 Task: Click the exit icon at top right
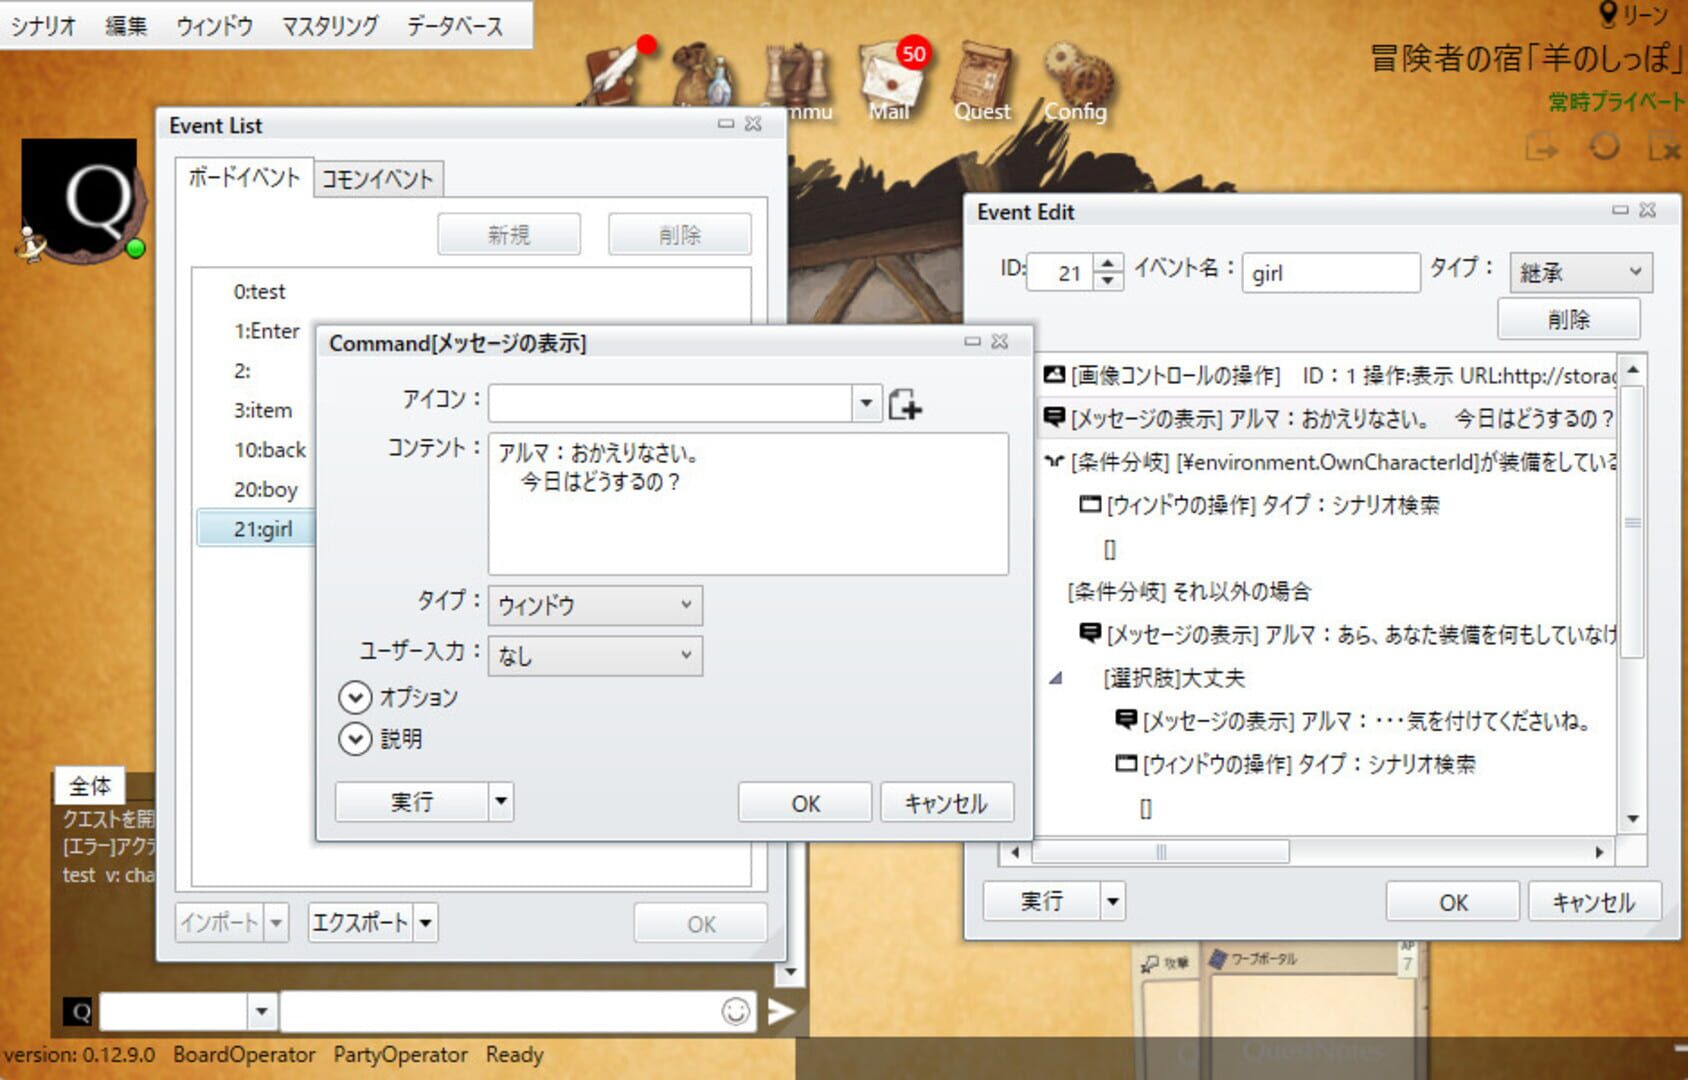[1664, 148]
